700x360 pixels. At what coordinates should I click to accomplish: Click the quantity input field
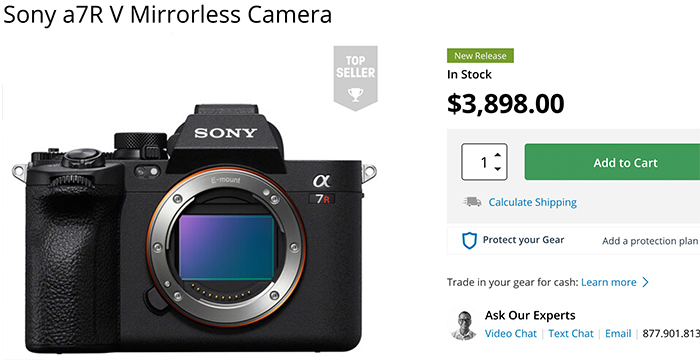click(484, 162)
